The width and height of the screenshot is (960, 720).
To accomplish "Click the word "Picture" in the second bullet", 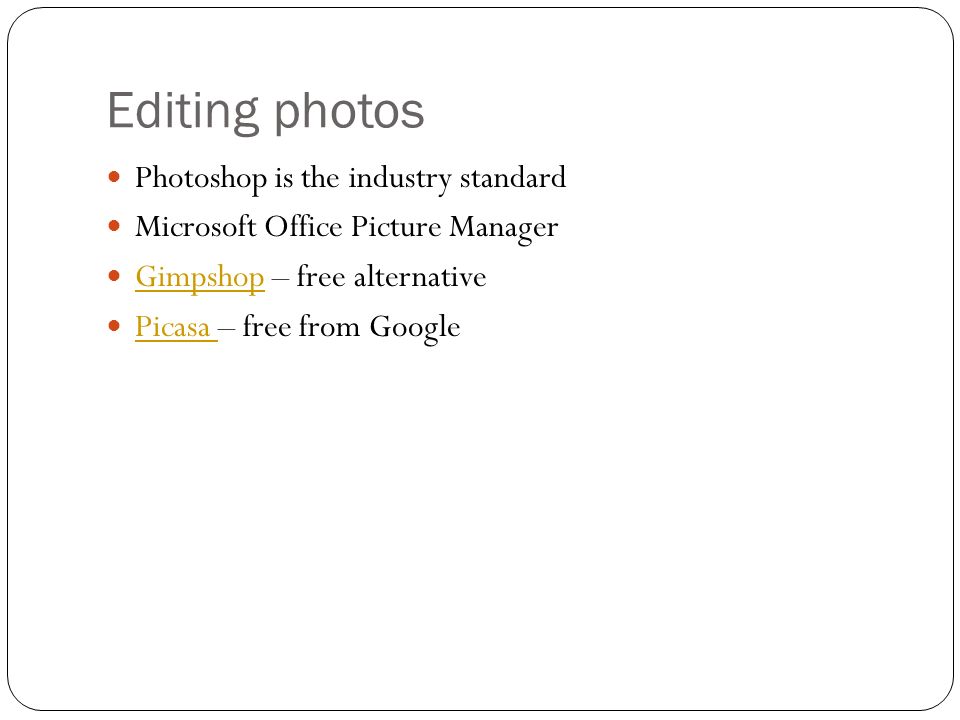I will [396, 227].
